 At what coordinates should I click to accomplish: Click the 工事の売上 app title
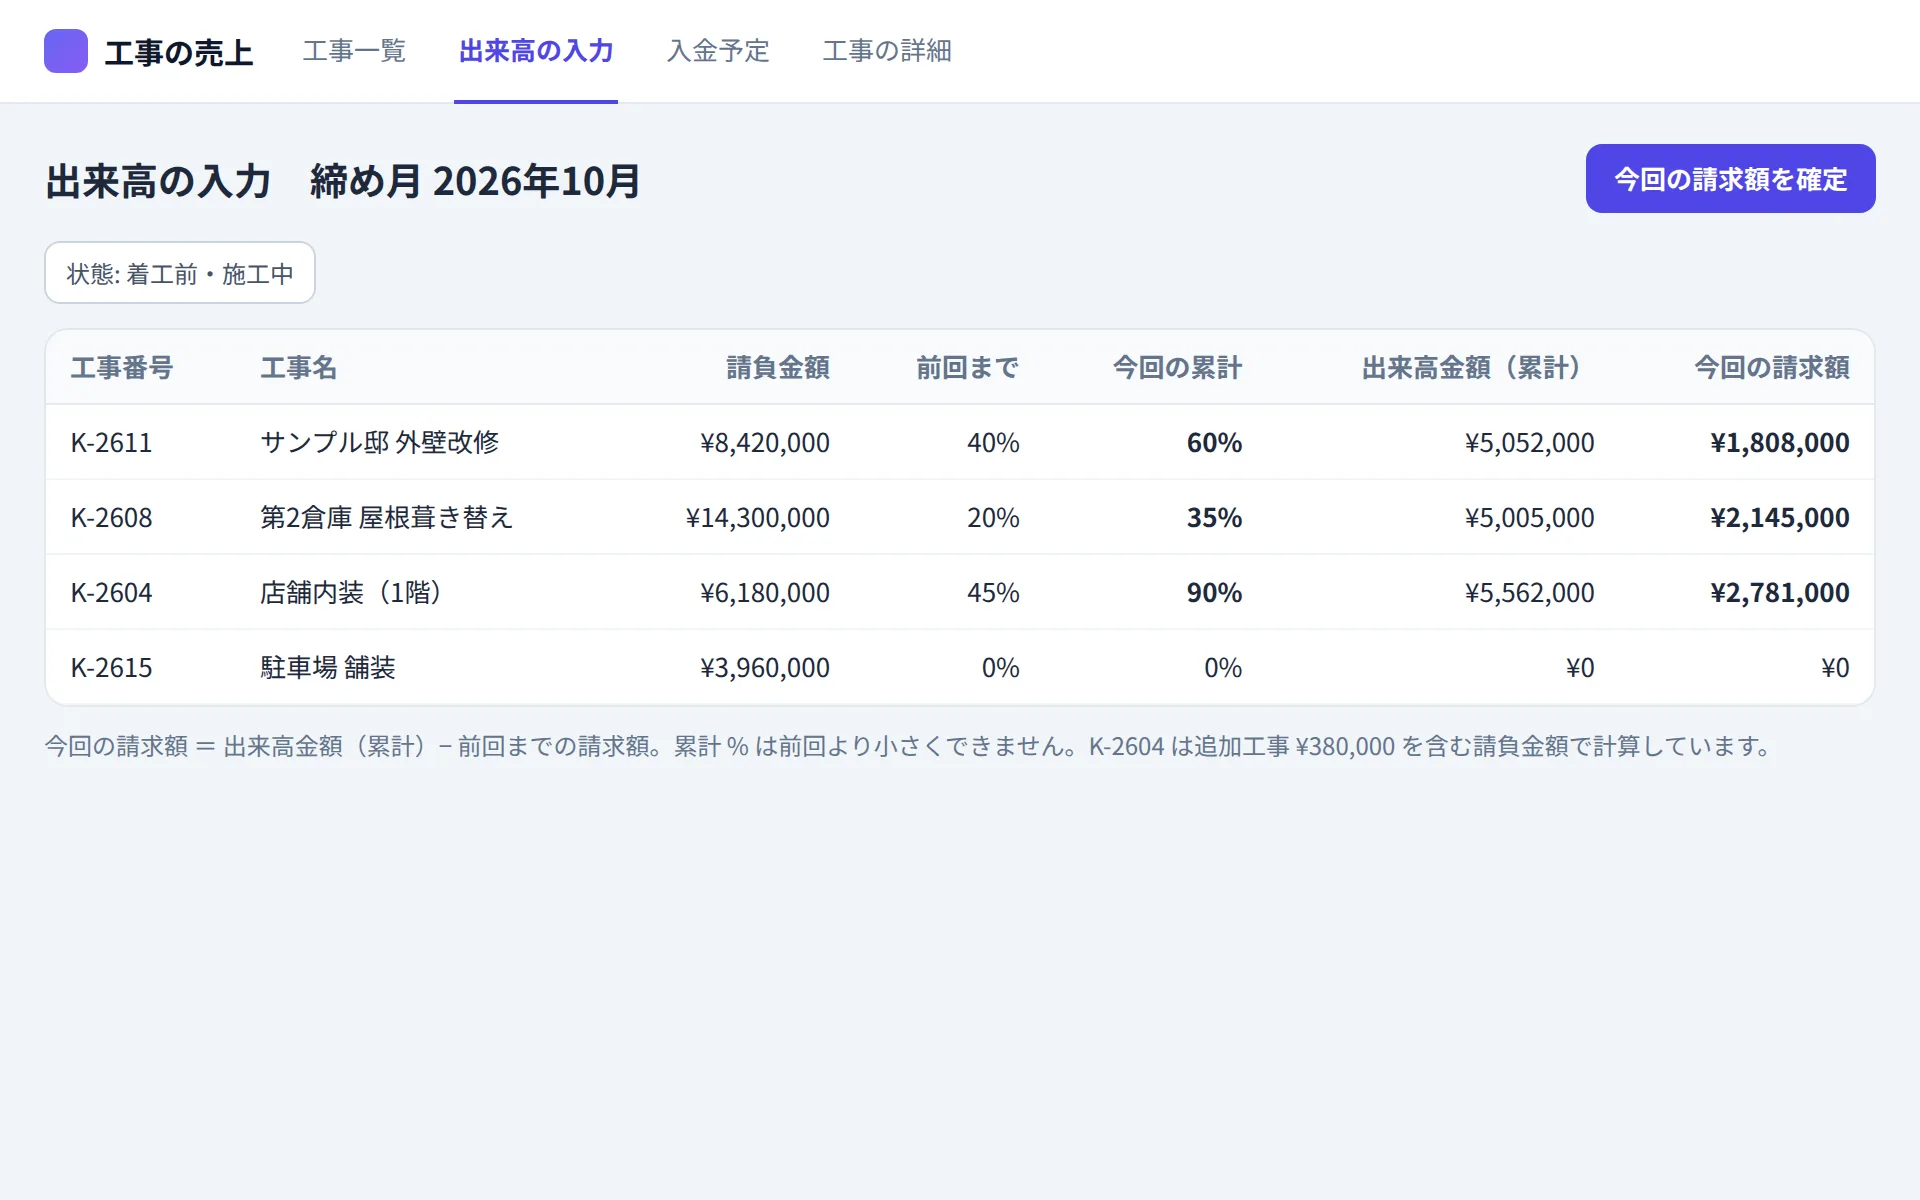179,52
